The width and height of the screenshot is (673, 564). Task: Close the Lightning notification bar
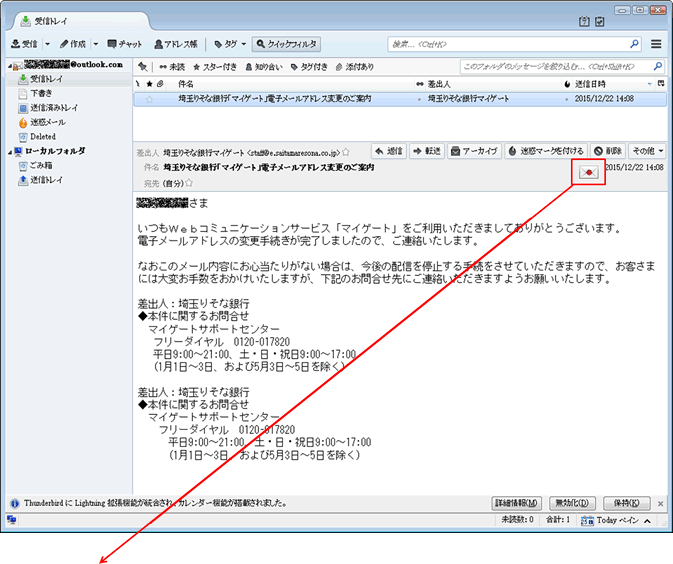coord(661,503)
